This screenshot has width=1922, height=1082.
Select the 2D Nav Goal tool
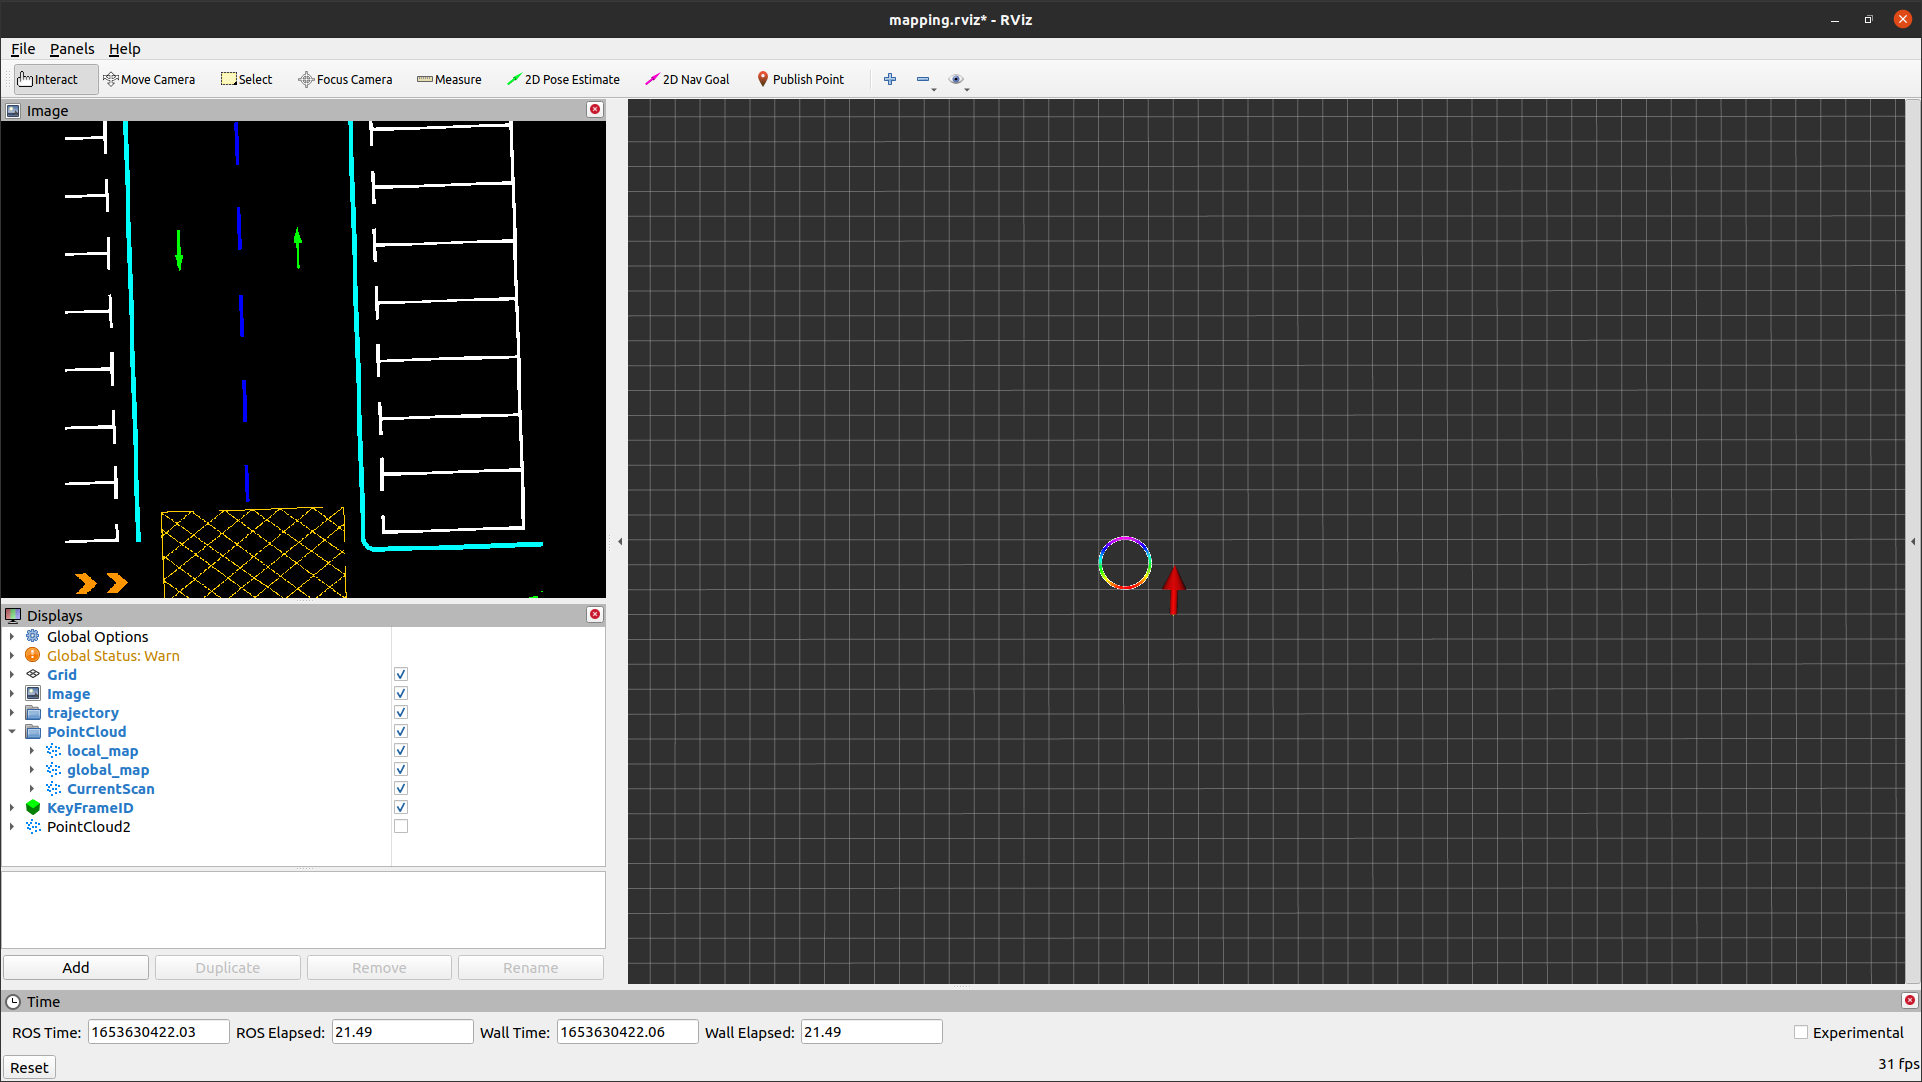click(690, 79)
